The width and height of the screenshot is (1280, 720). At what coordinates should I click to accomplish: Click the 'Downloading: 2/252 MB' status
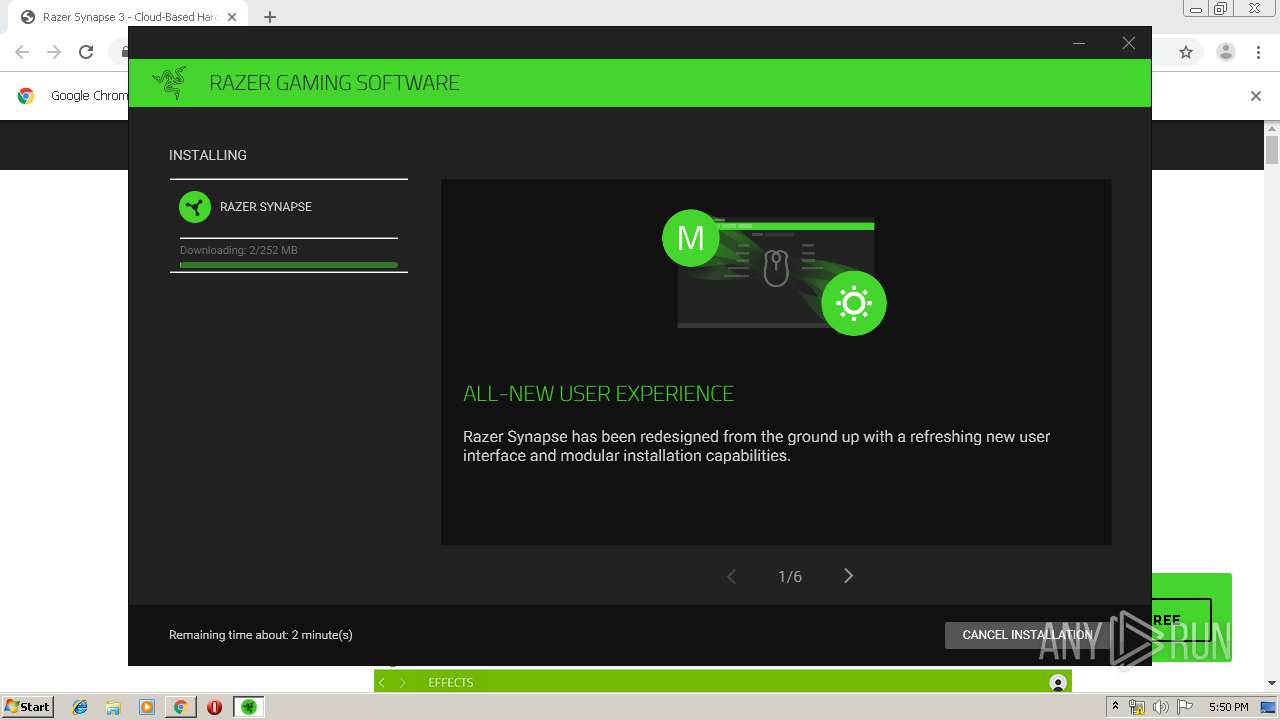tap(238, 250)
